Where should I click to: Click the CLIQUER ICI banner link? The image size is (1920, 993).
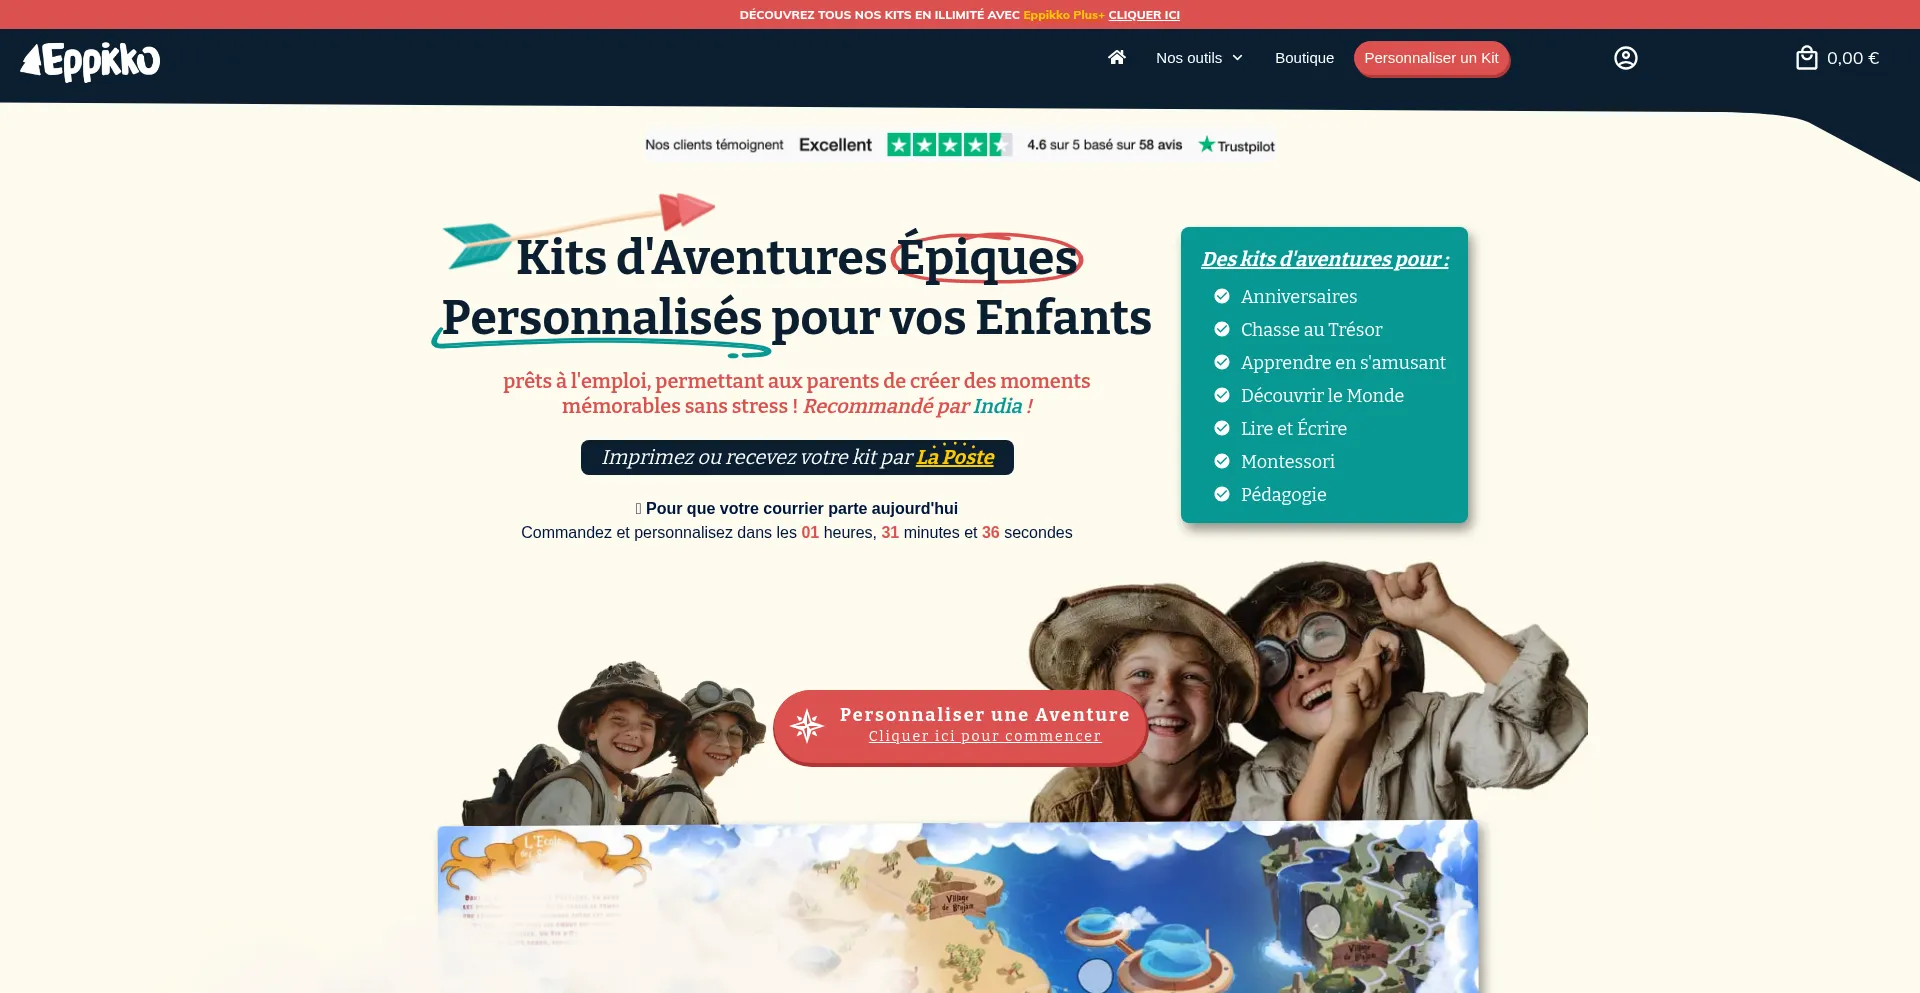1144,15
